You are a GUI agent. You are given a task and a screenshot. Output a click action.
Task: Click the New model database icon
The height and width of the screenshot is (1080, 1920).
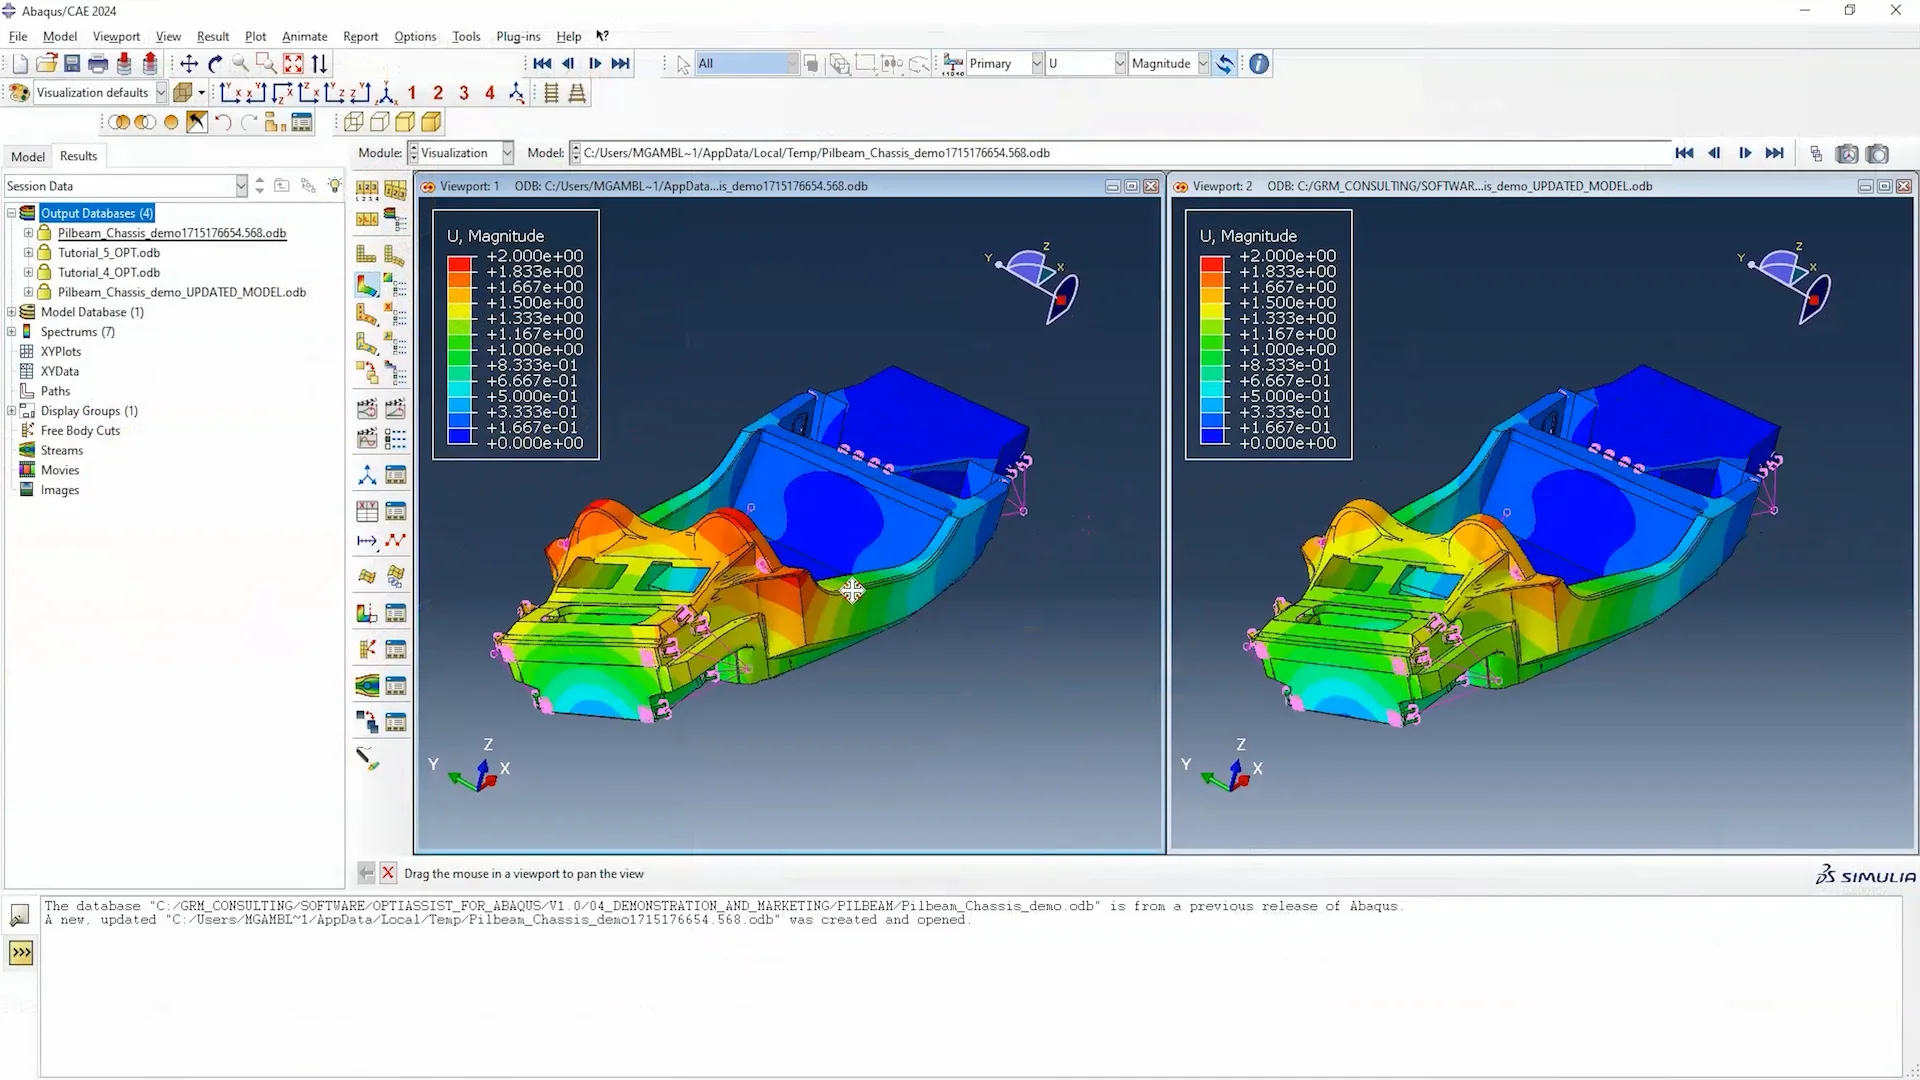click(20, 64)
